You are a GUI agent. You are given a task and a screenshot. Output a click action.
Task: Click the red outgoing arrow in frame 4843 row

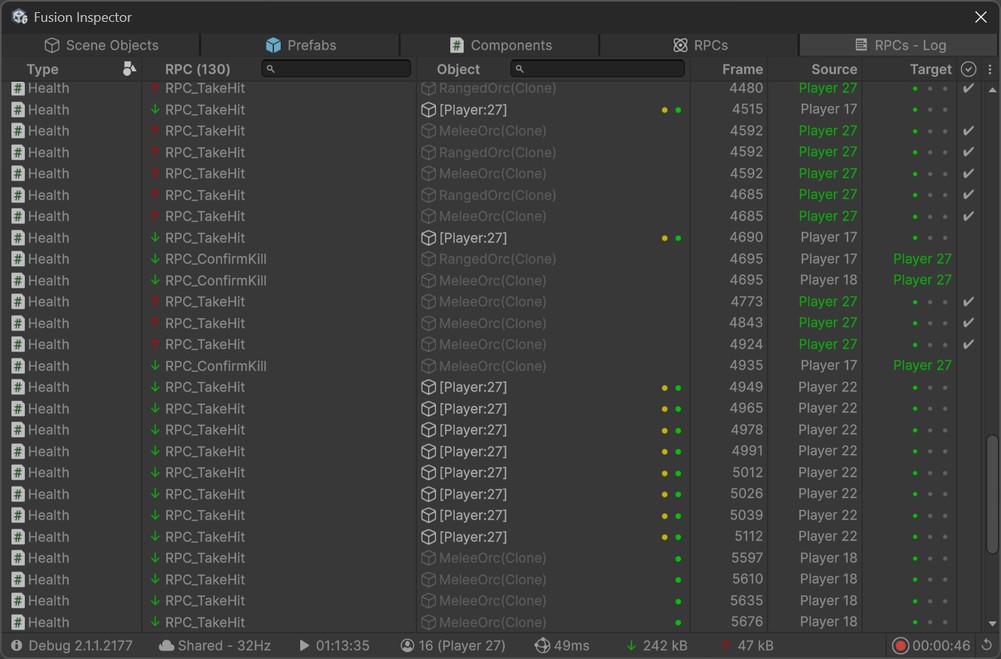(154, 322)
